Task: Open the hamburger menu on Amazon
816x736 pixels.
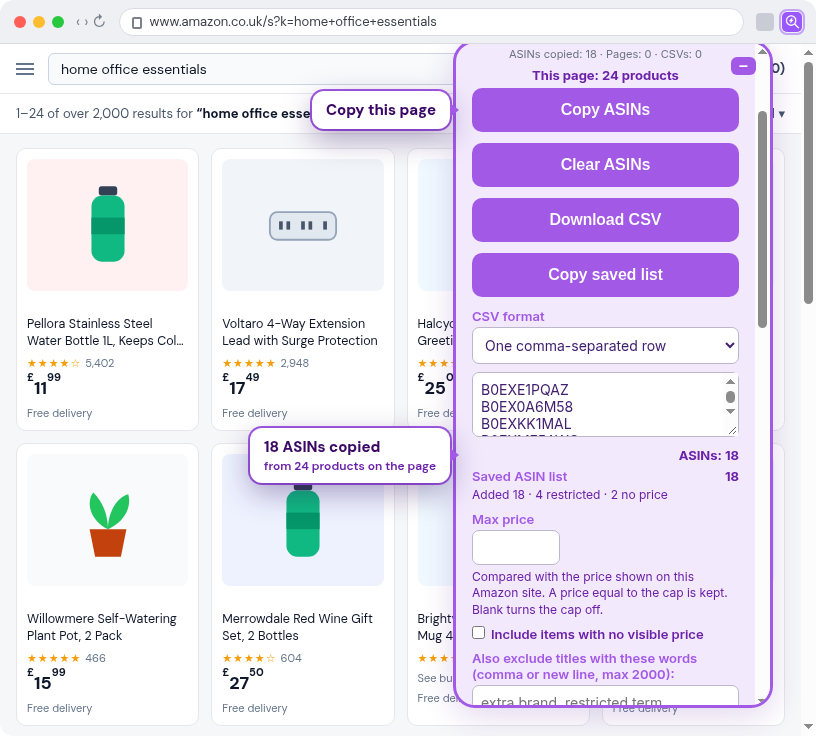Action: [x=25, y=69]
